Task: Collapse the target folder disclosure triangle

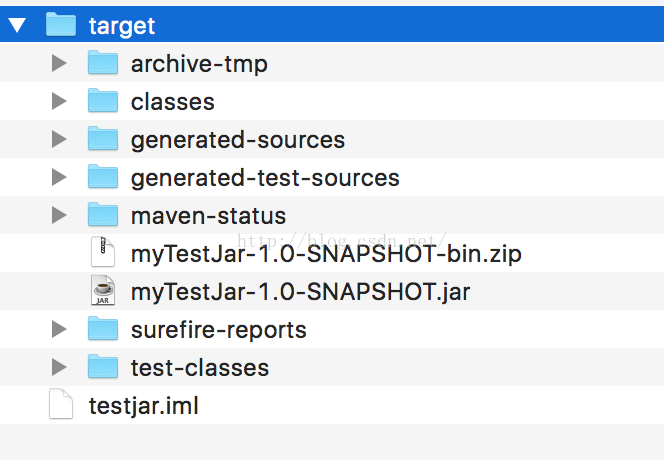Action: point(16,25)
